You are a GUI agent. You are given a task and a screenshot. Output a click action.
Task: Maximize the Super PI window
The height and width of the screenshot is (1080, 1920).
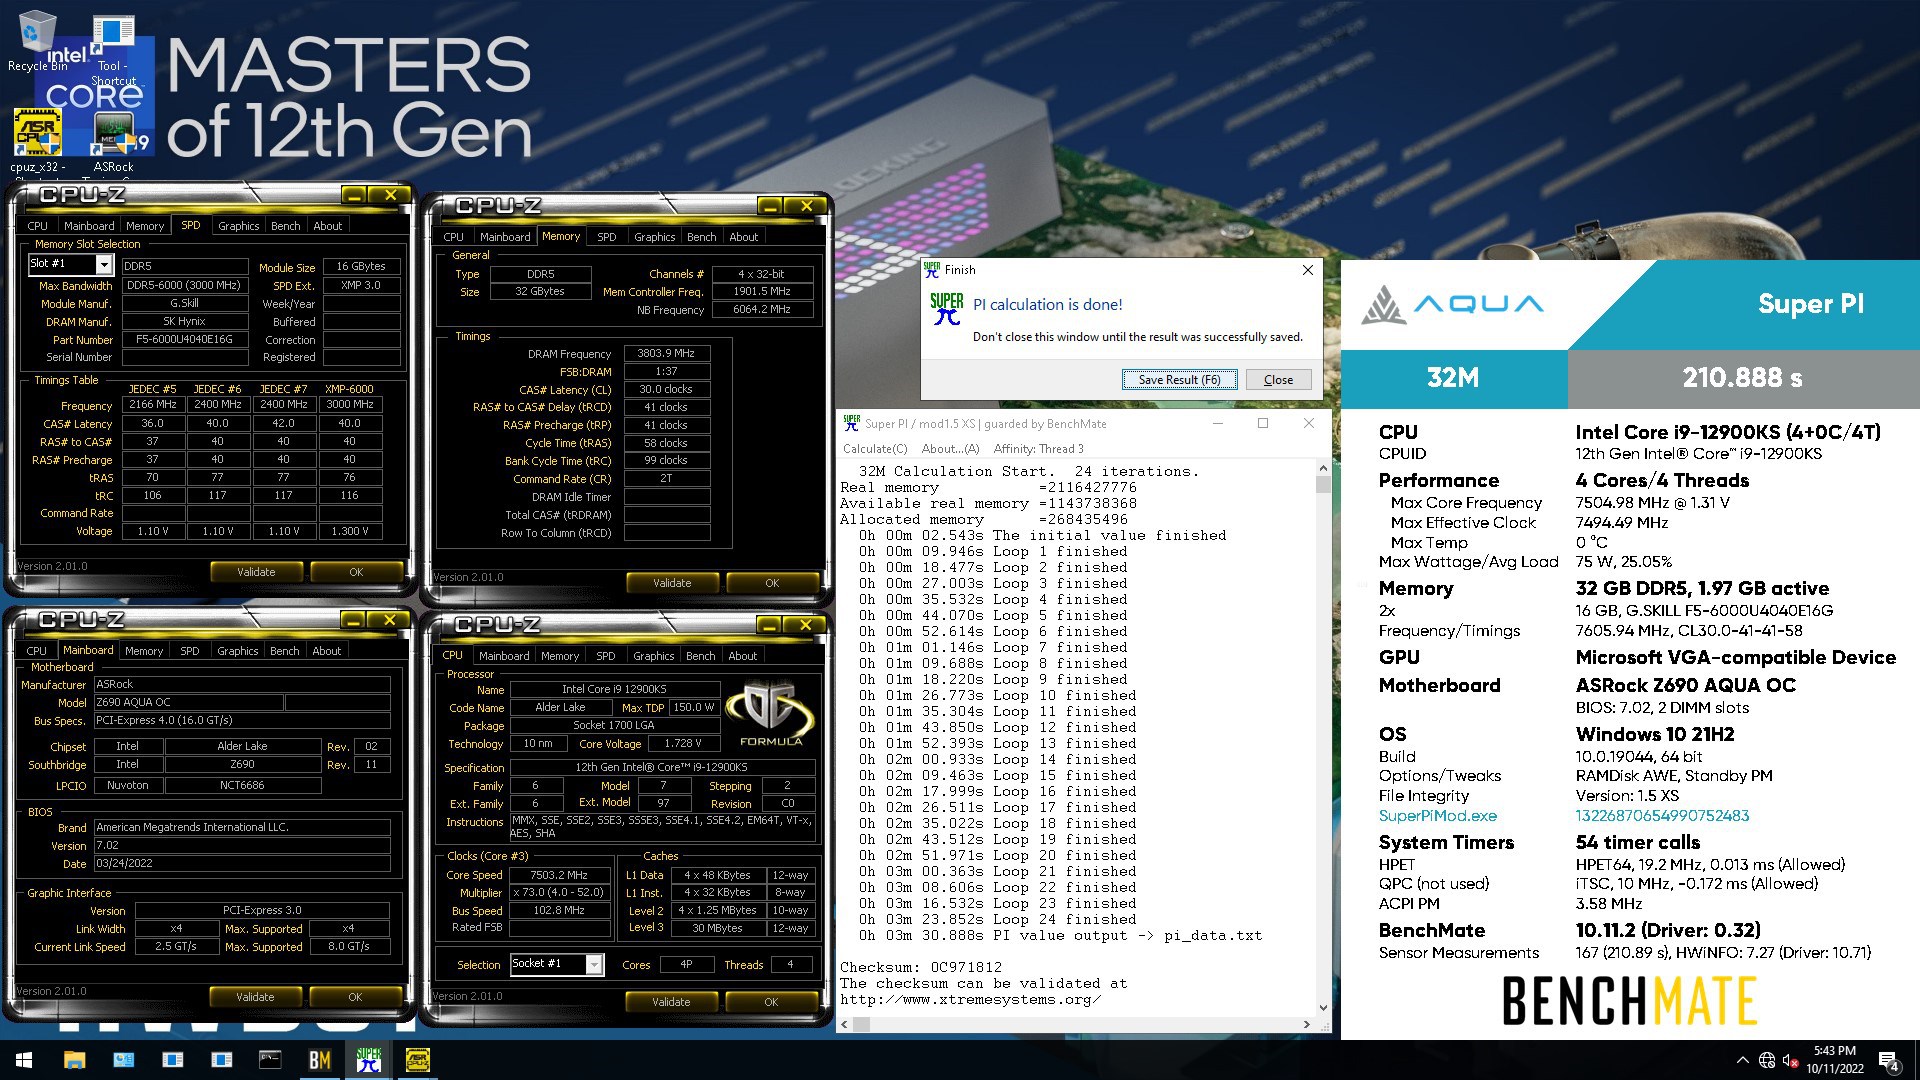pos(1263,423)
